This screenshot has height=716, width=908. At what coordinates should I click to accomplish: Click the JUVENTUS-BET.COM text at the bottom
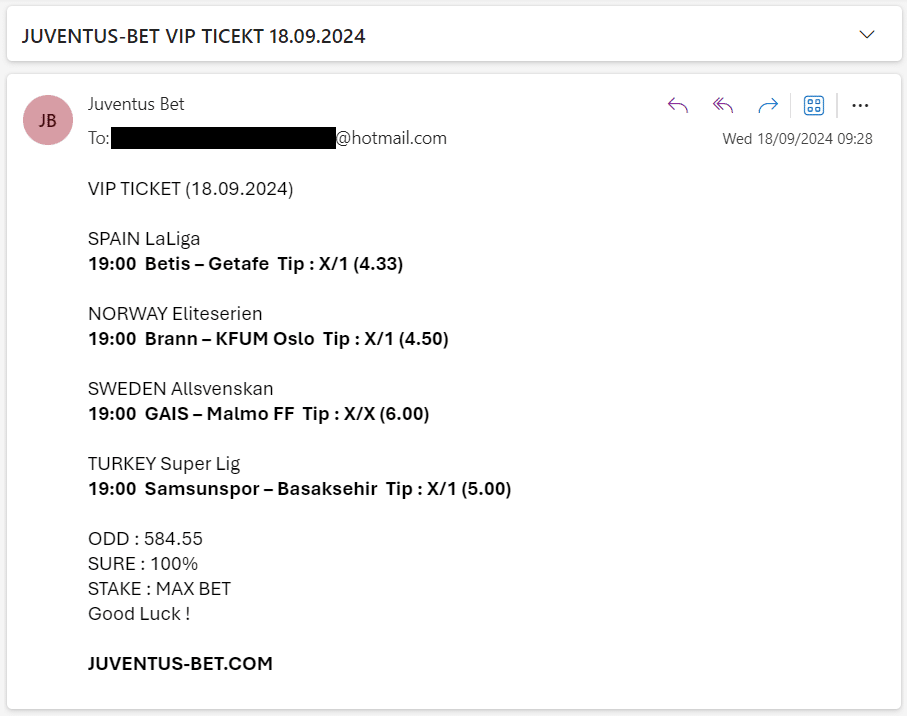180,664
